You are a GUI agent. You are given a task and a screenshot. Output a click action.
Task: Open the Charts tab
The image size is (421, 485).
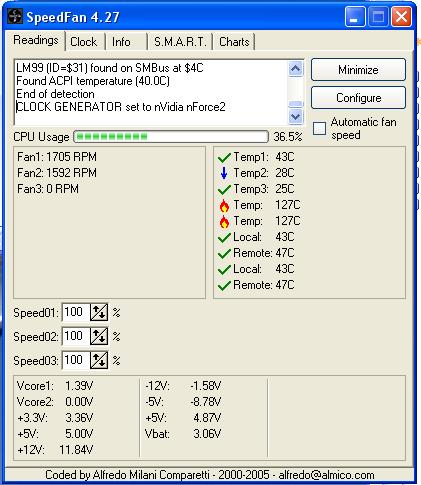[234, 42]
